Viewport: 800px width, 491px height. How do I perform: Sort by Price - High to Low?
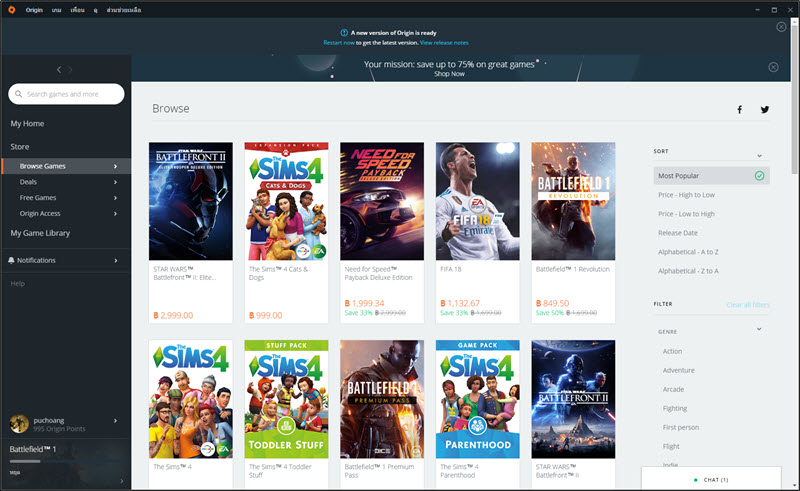coord(686,195)
